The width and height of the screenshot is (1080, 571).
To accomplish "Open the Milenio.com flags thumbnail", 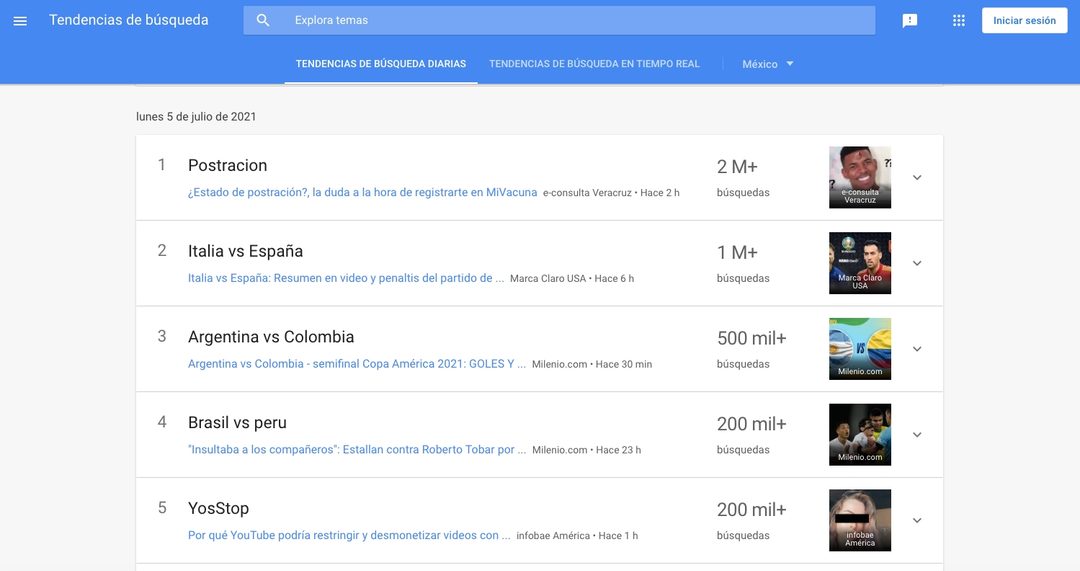I will click(860, 349).
